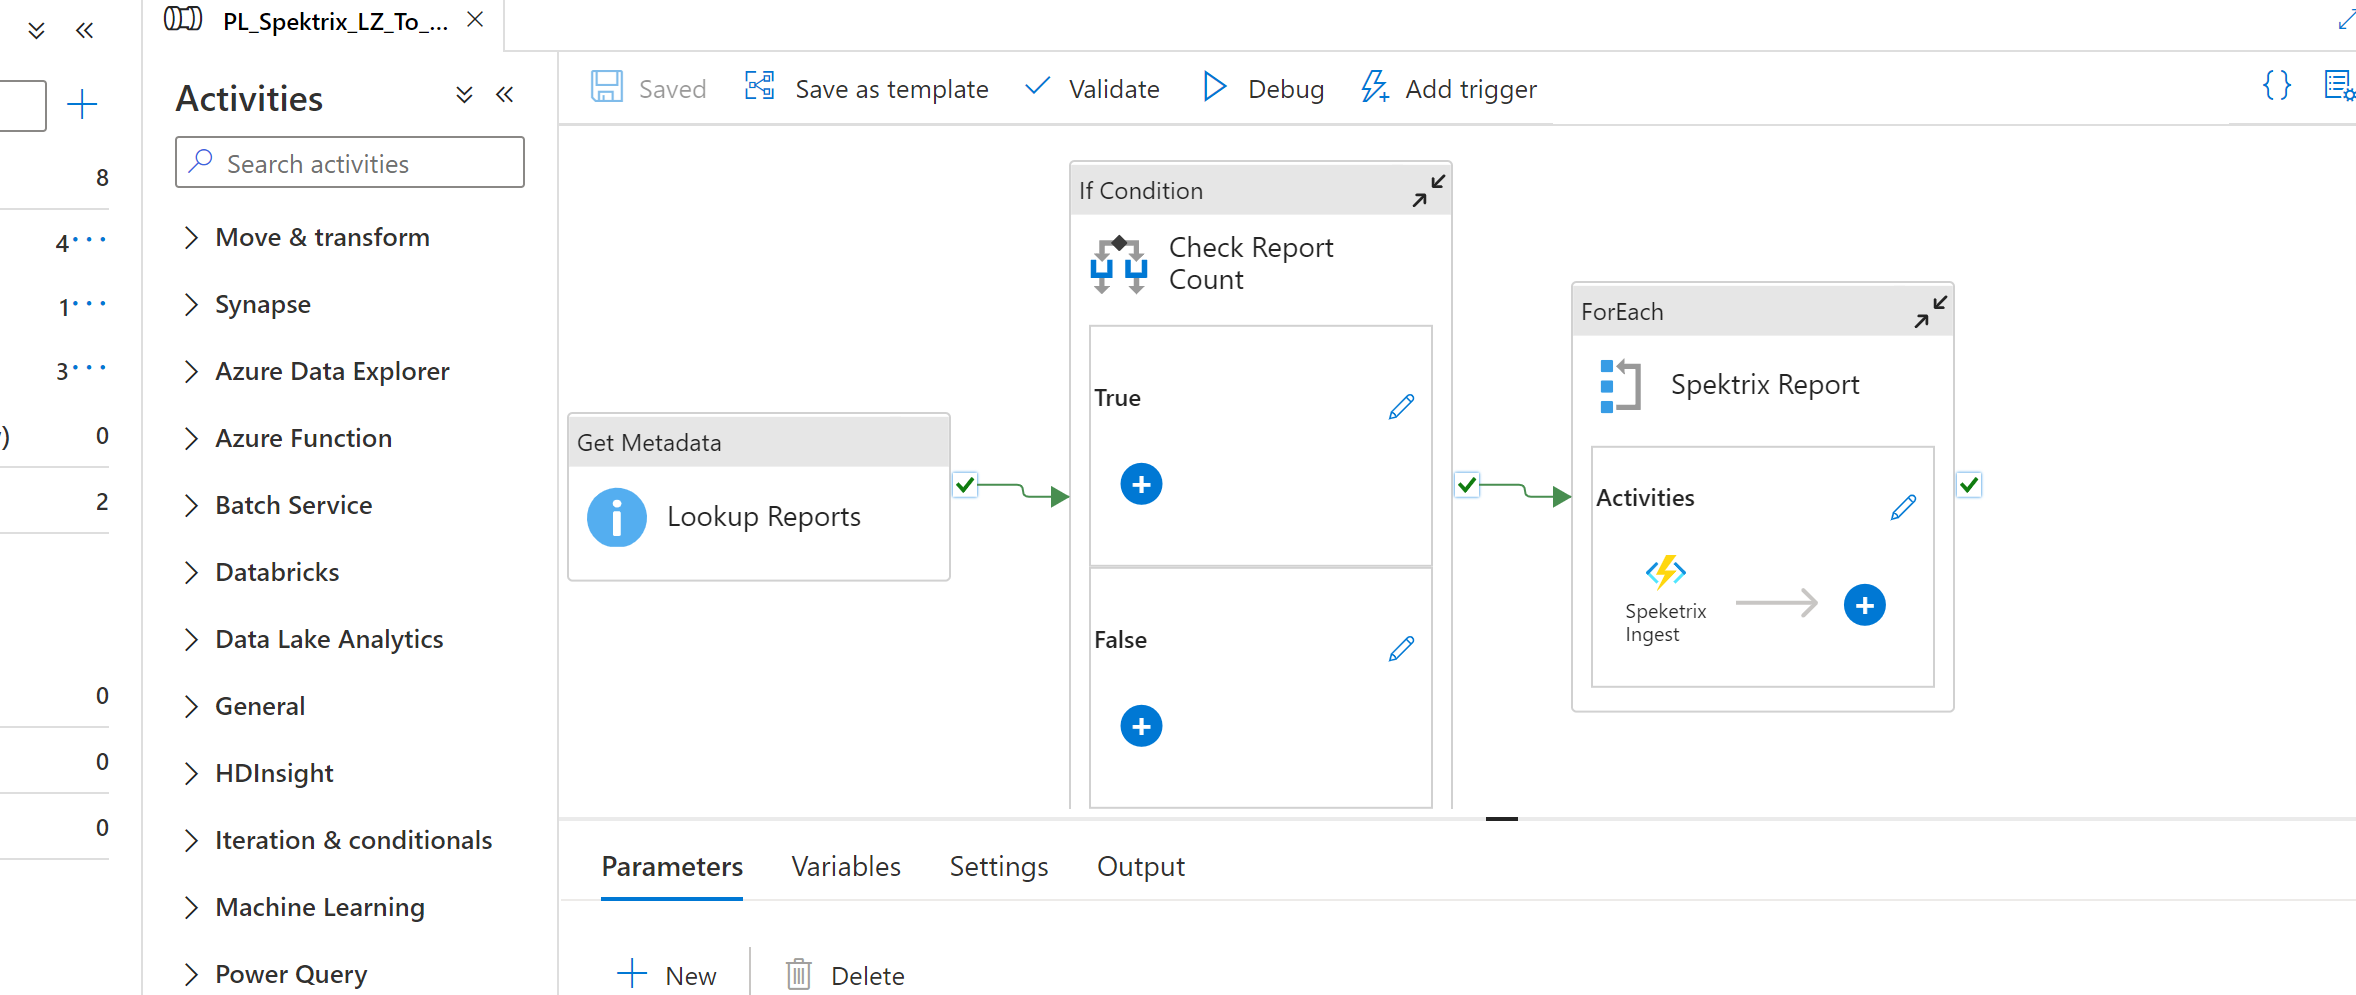Click Delete parameter button

[x=845, y=975]
